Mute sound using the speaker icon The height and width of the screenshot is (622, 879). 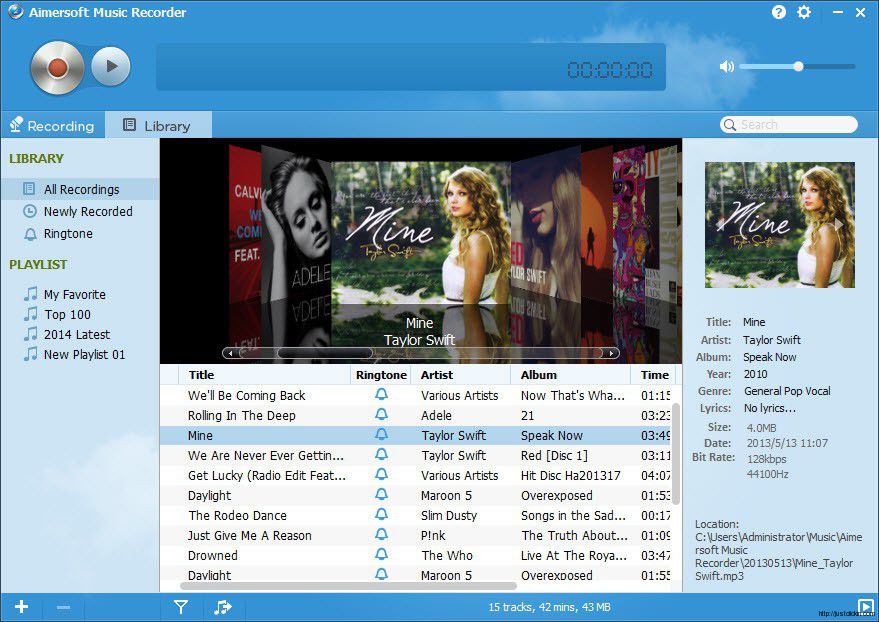pos(727,67)
